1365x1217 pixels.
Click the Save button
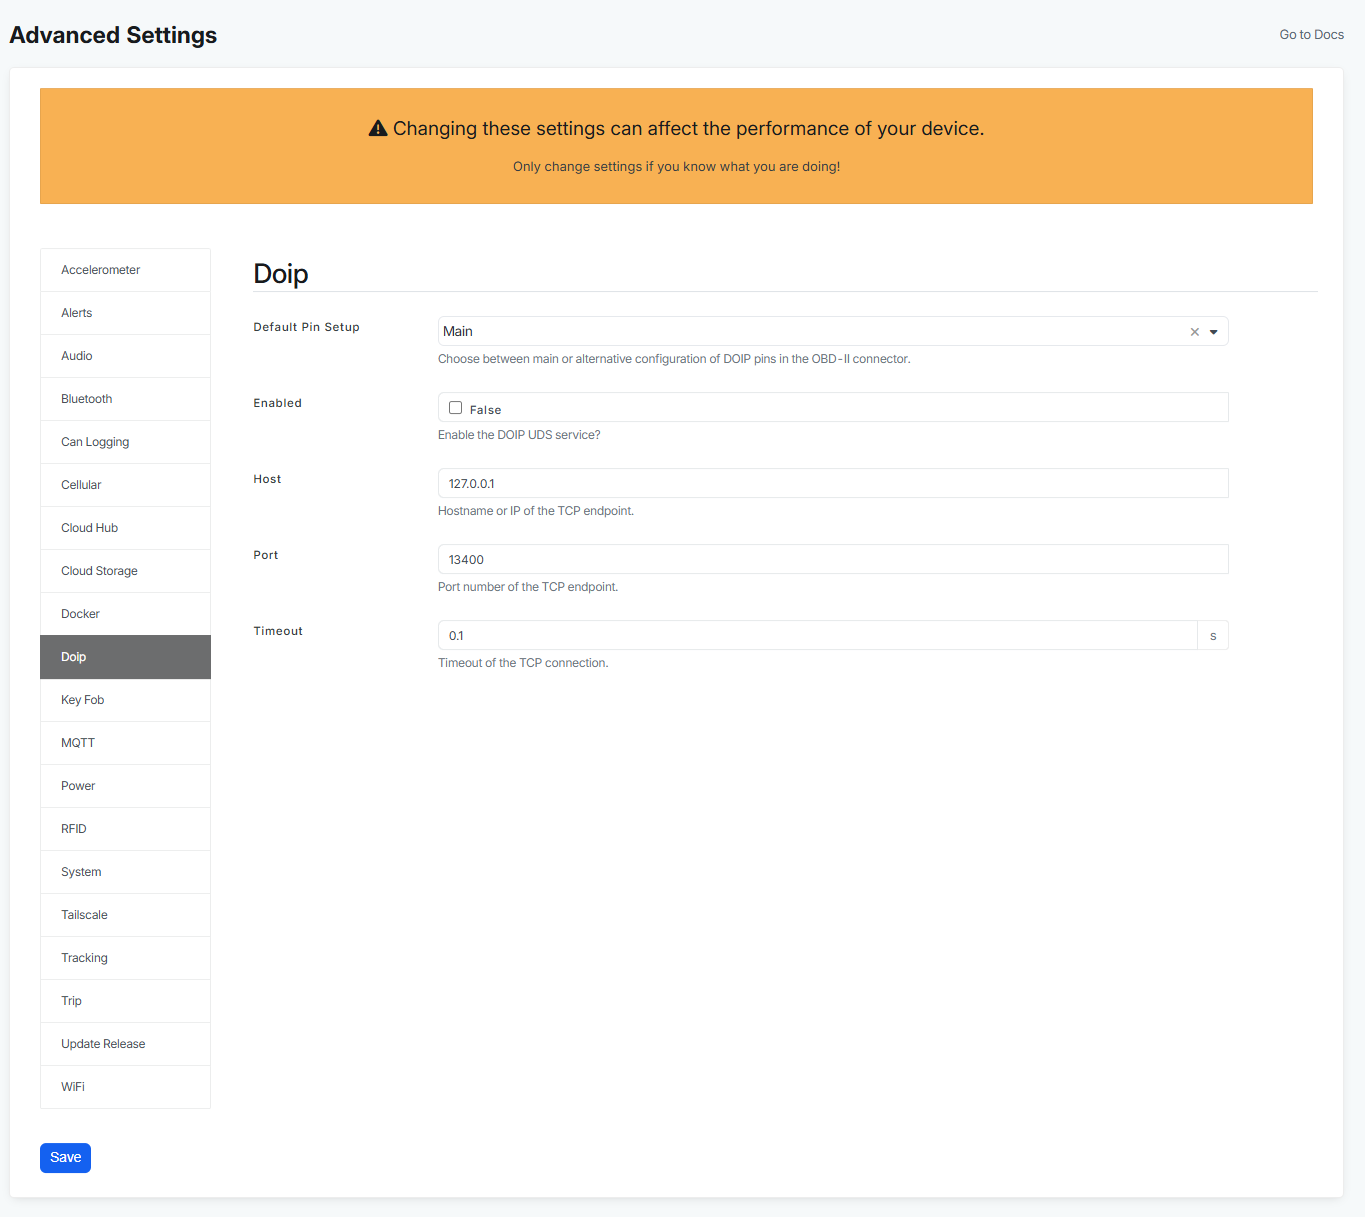click(65, 1158)
